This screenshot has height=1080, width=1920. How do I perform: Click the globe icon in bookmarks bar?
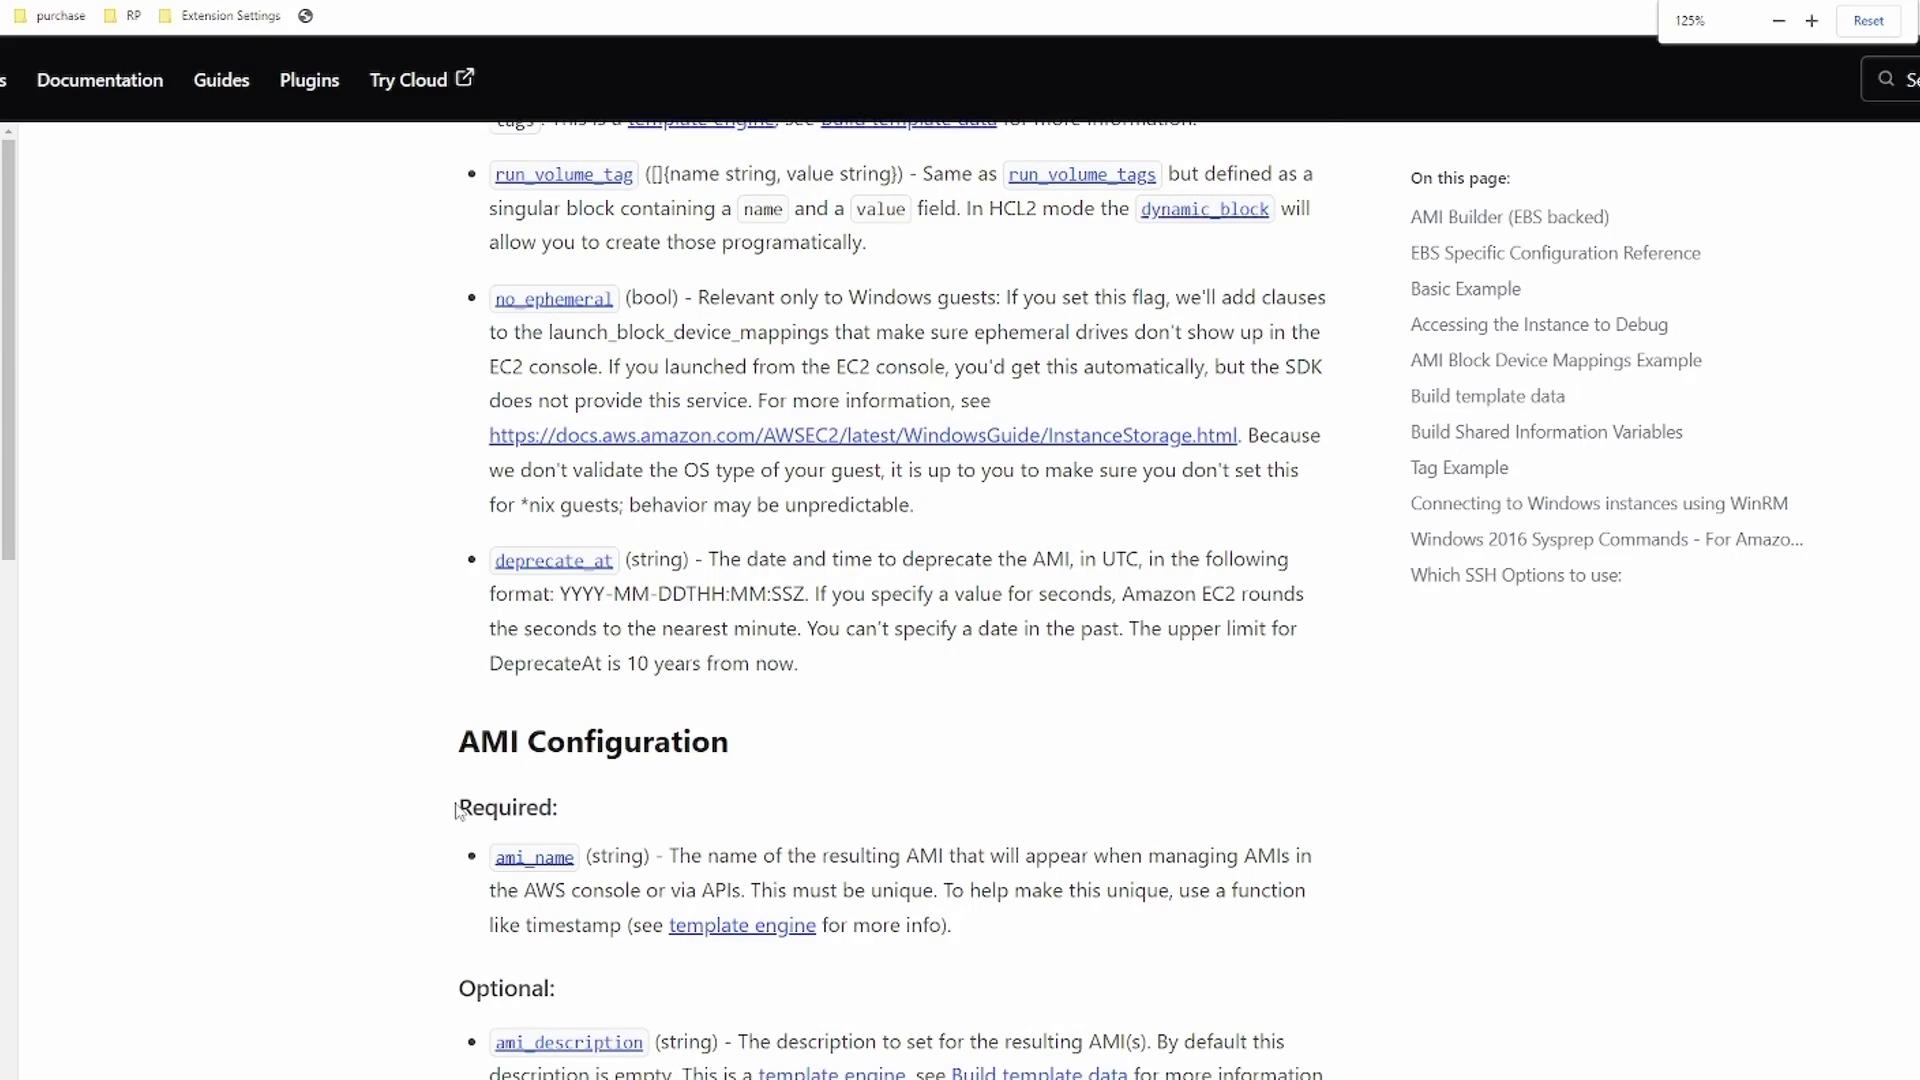pyautogui.click(x=306, y=16)
